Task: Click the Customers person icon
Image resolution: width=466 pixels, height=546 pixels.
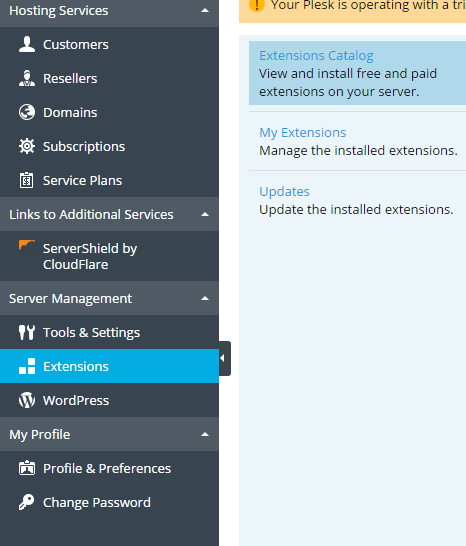Action: (x=27, y=44)
